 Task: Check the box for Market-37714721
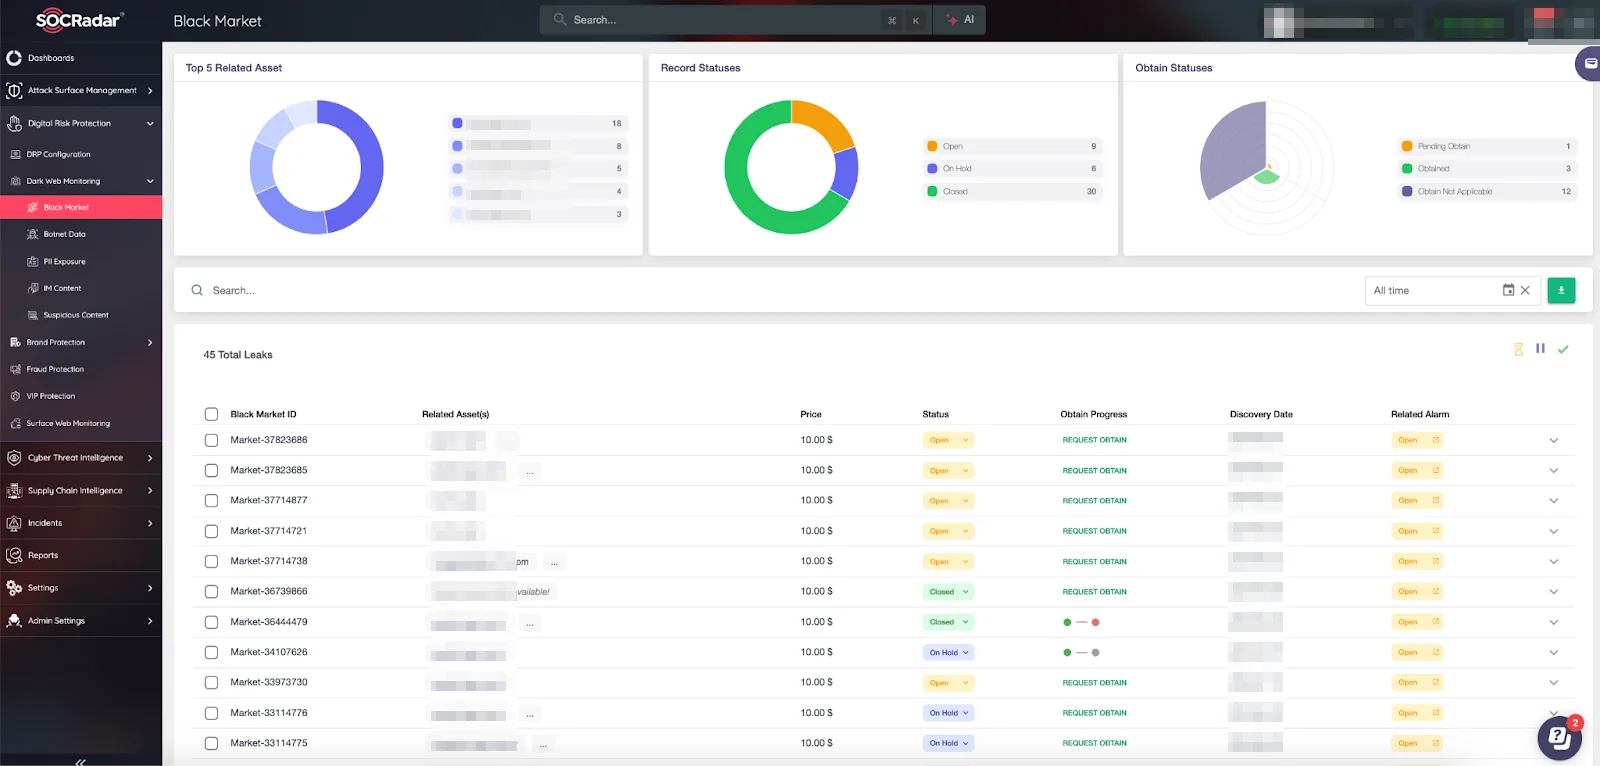[x=211, y=531]
